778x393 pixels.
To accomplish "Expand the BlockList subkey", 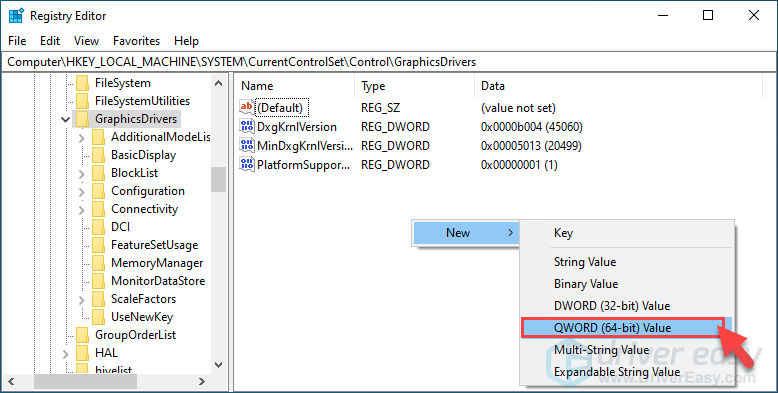I will pos(82,174).
